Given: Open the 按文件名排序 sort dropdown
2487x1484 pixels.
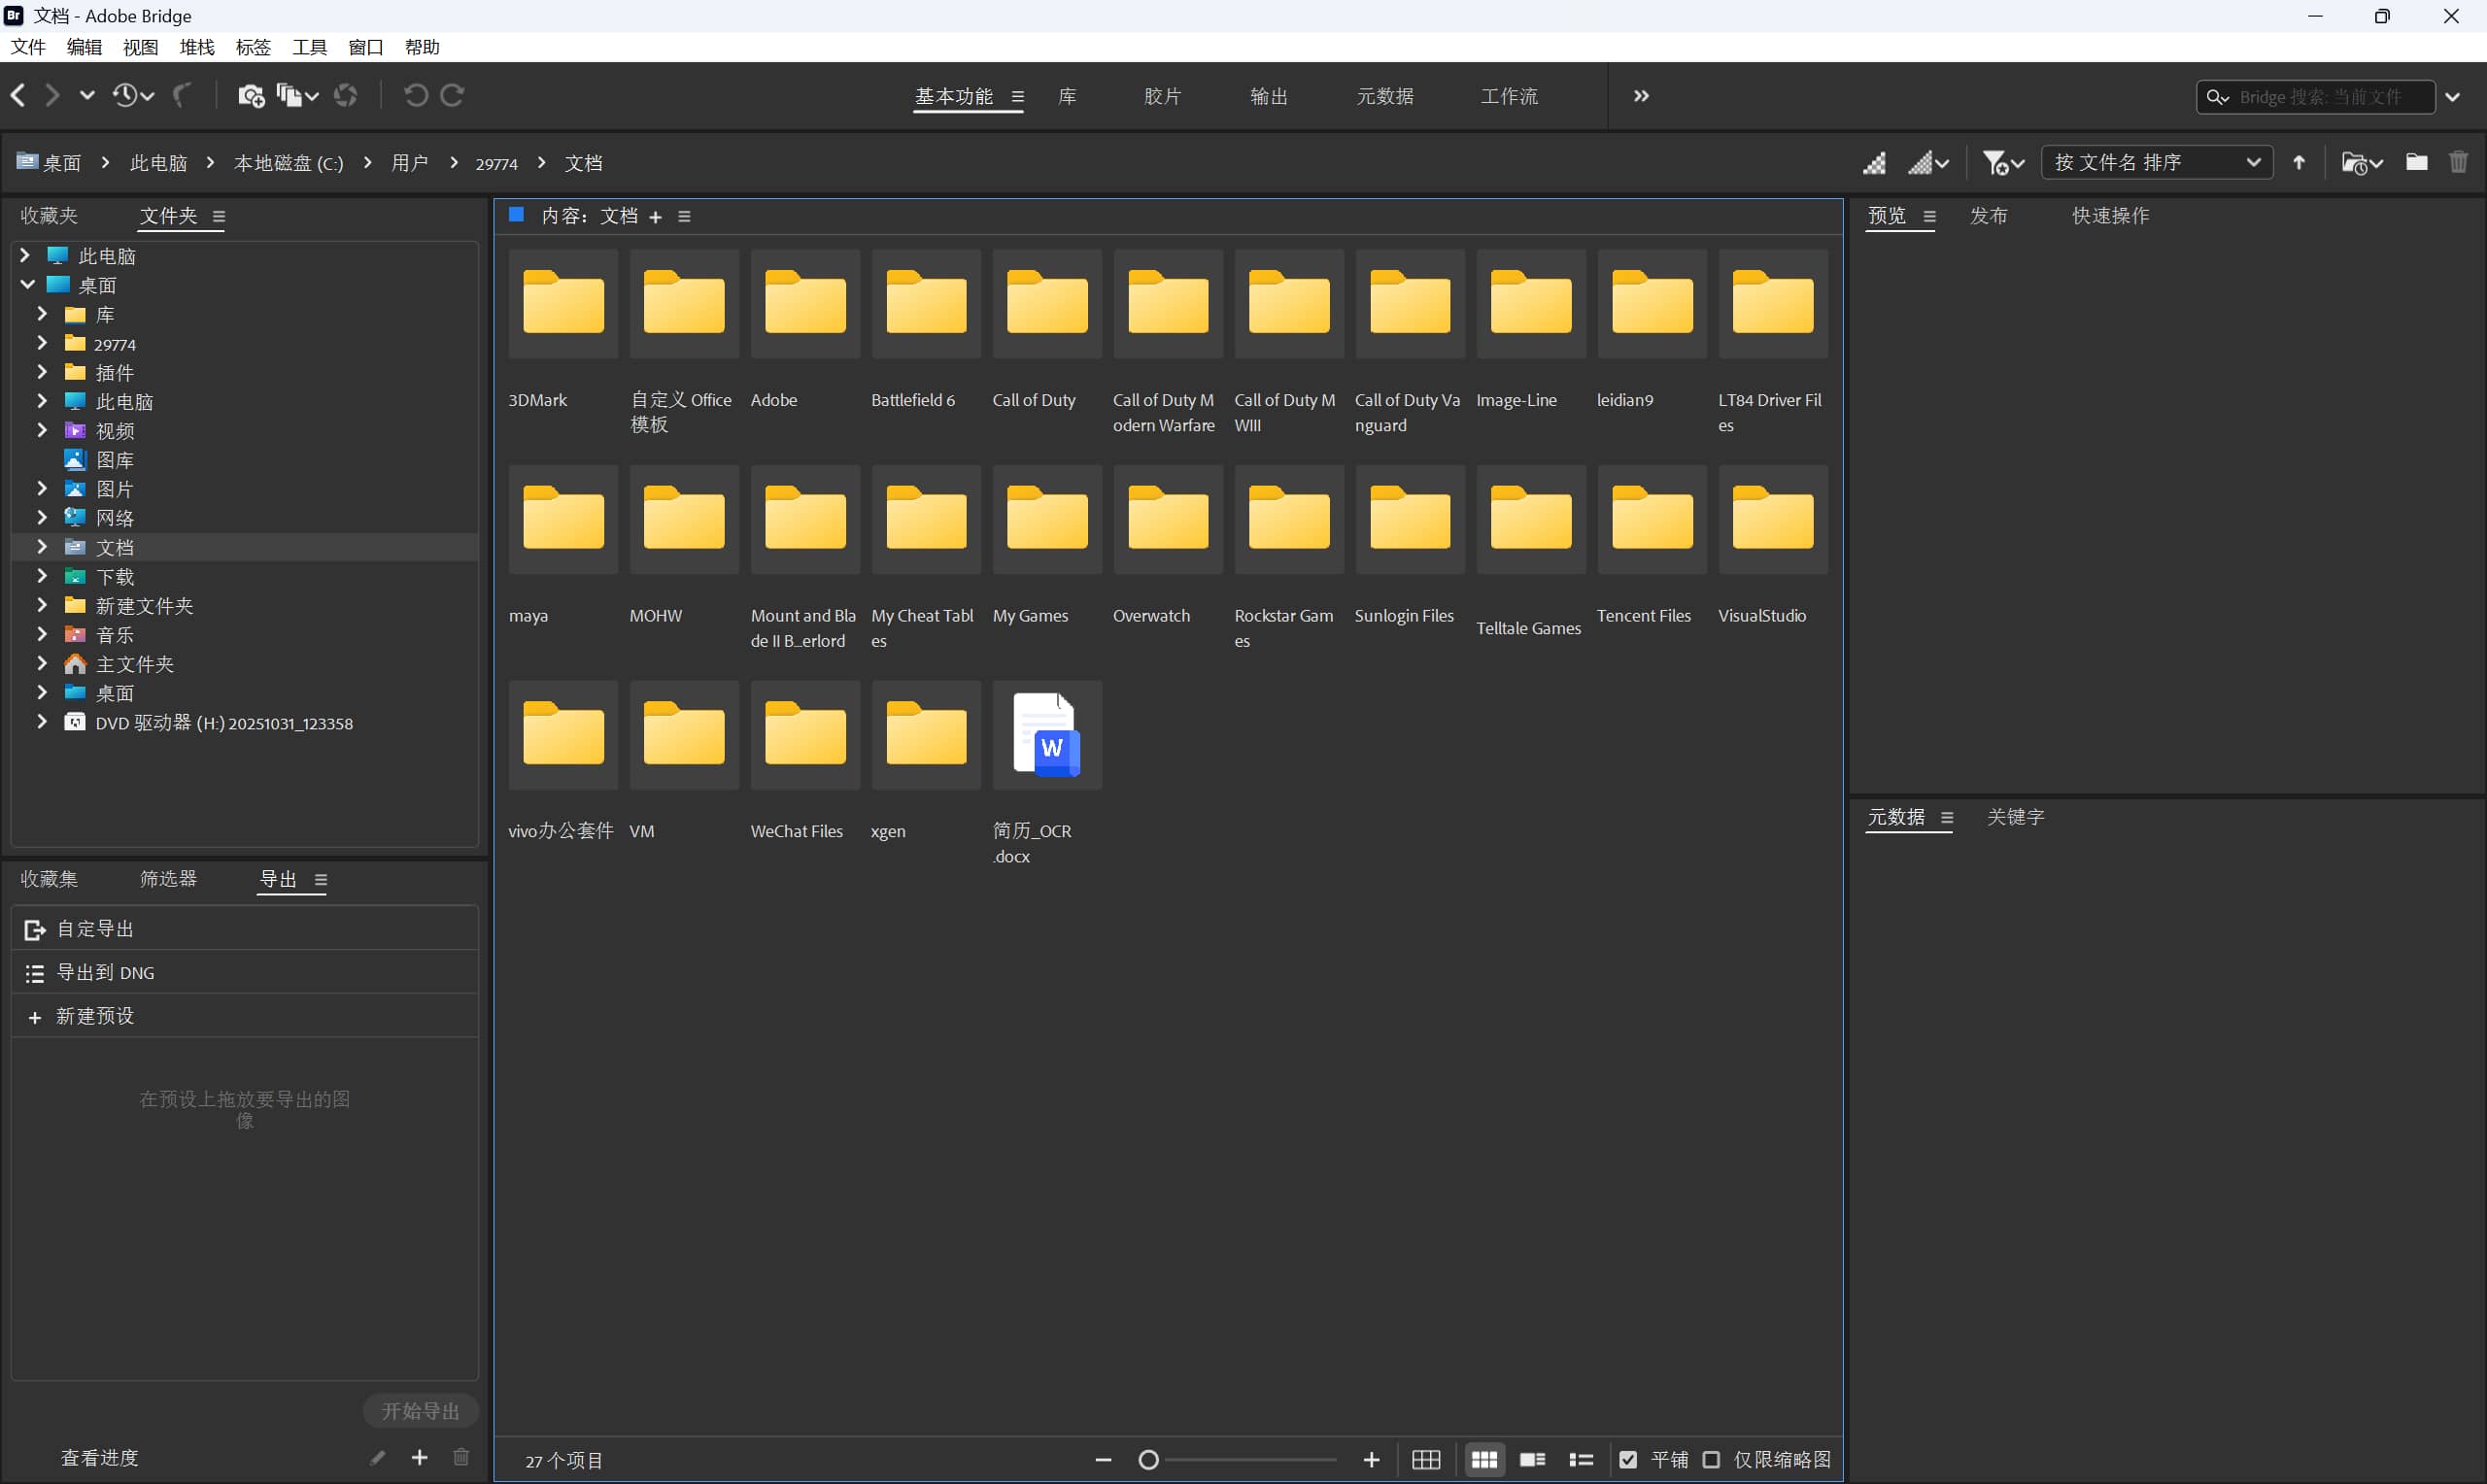Looking at the screenshot, I should pyautogui.click(x=2156, y=162).
